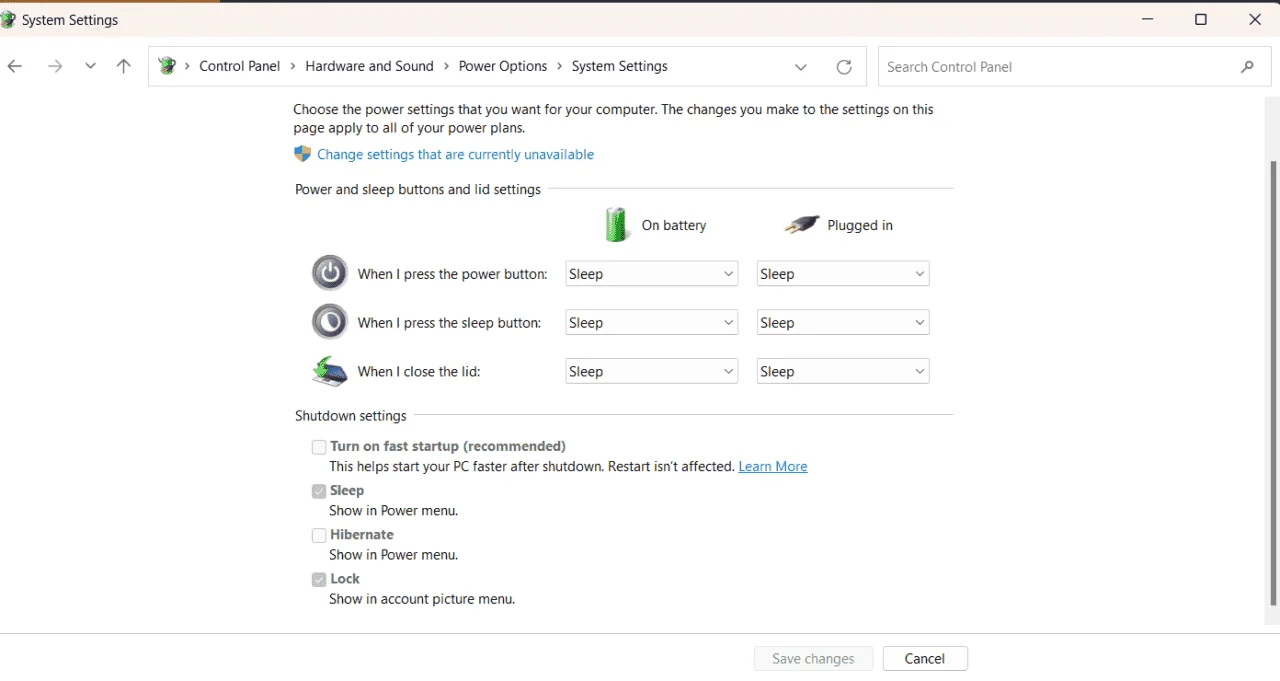Toggle the Sleep checkbox
The height and width of the screenshot is (681, 1280).
[x=319, y=491]
